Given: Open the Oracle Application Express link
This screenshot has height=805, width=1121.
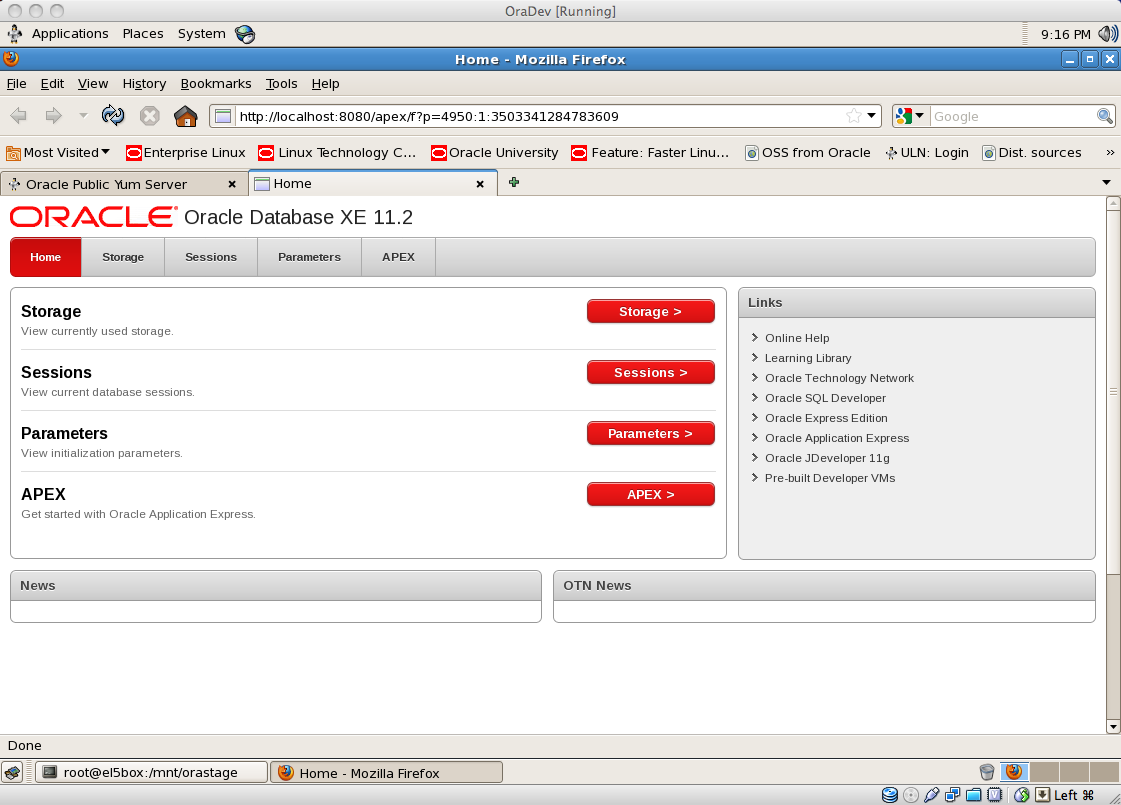Looking at the screenshot, I should pyautogui.click(x=836, y=438).
